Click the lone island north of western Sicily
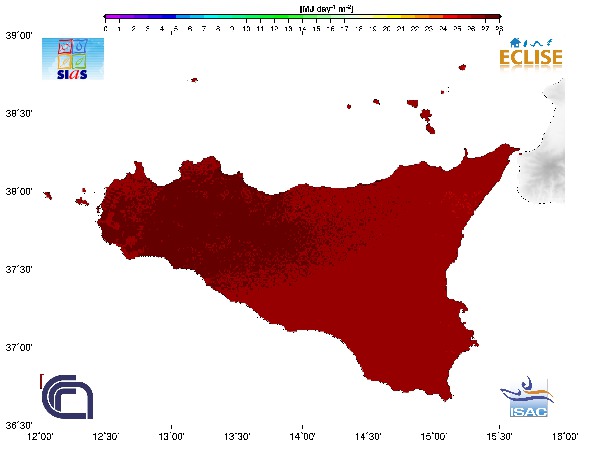600x450 pixels. (194, 80)
